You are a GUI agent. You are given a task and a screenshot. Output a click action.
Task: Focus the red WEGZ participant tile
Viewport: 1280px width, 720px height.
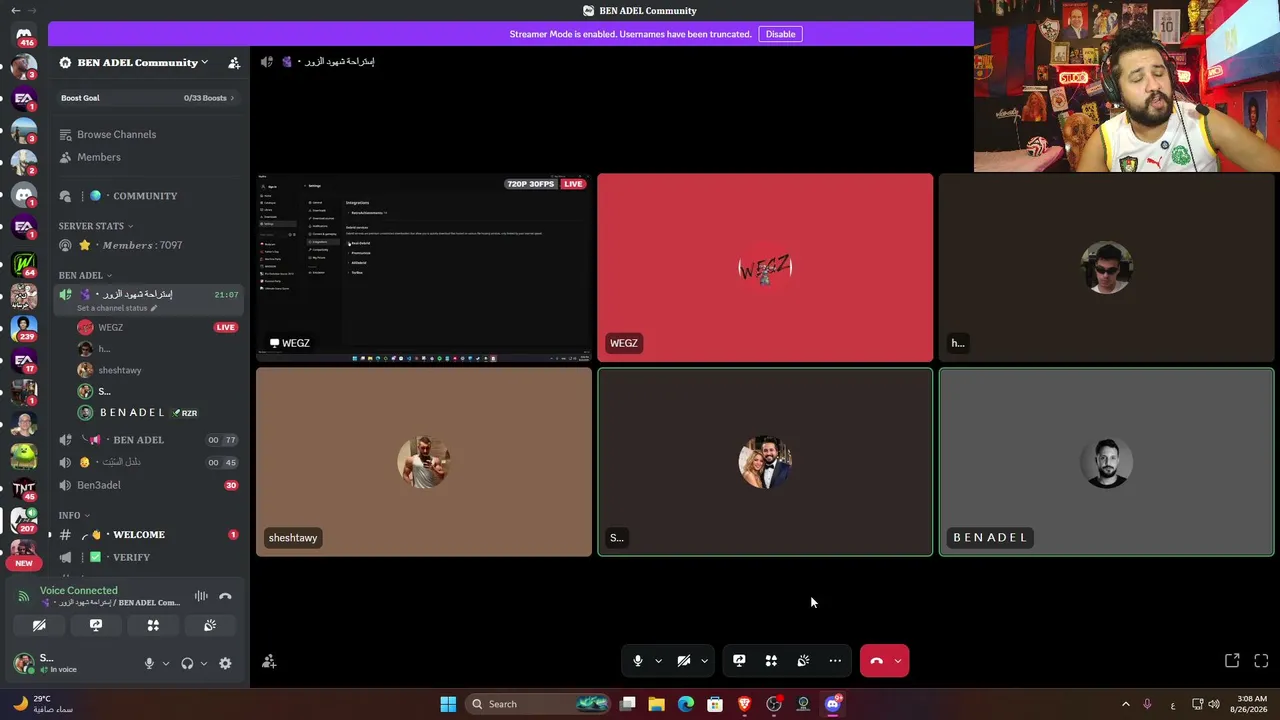(765, 268)
